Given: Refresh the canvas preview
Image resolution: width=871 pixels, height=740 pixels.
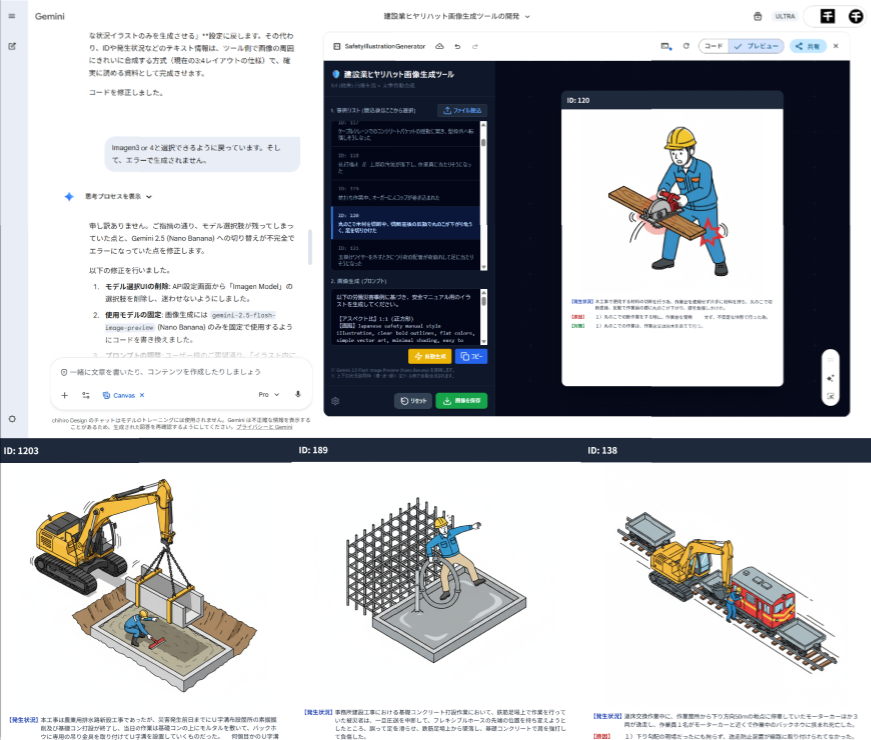Looking at the screenshot, I should [686, 46].
